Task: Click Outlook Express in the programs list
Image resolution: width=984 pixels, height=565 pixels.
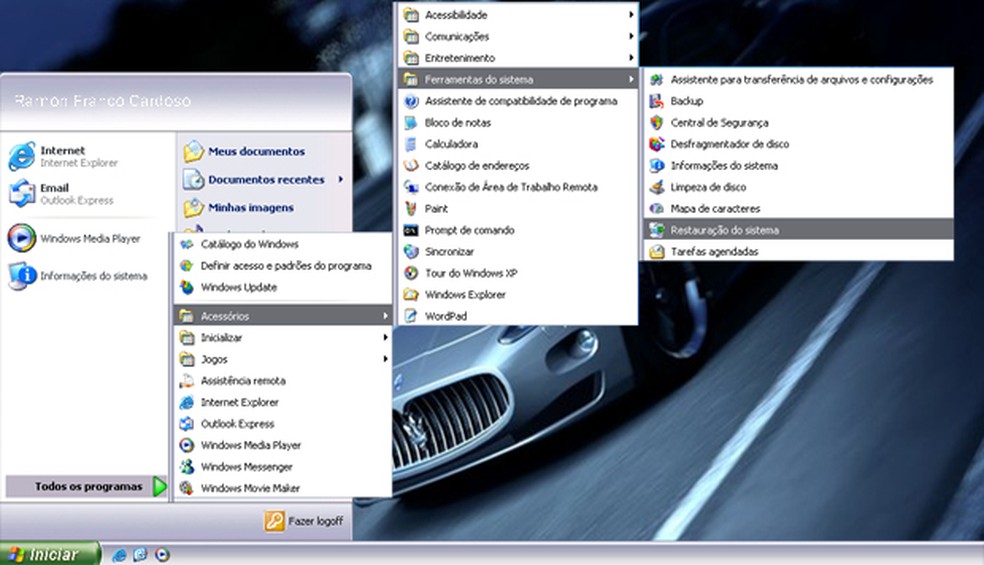Action: pos(282,424)
